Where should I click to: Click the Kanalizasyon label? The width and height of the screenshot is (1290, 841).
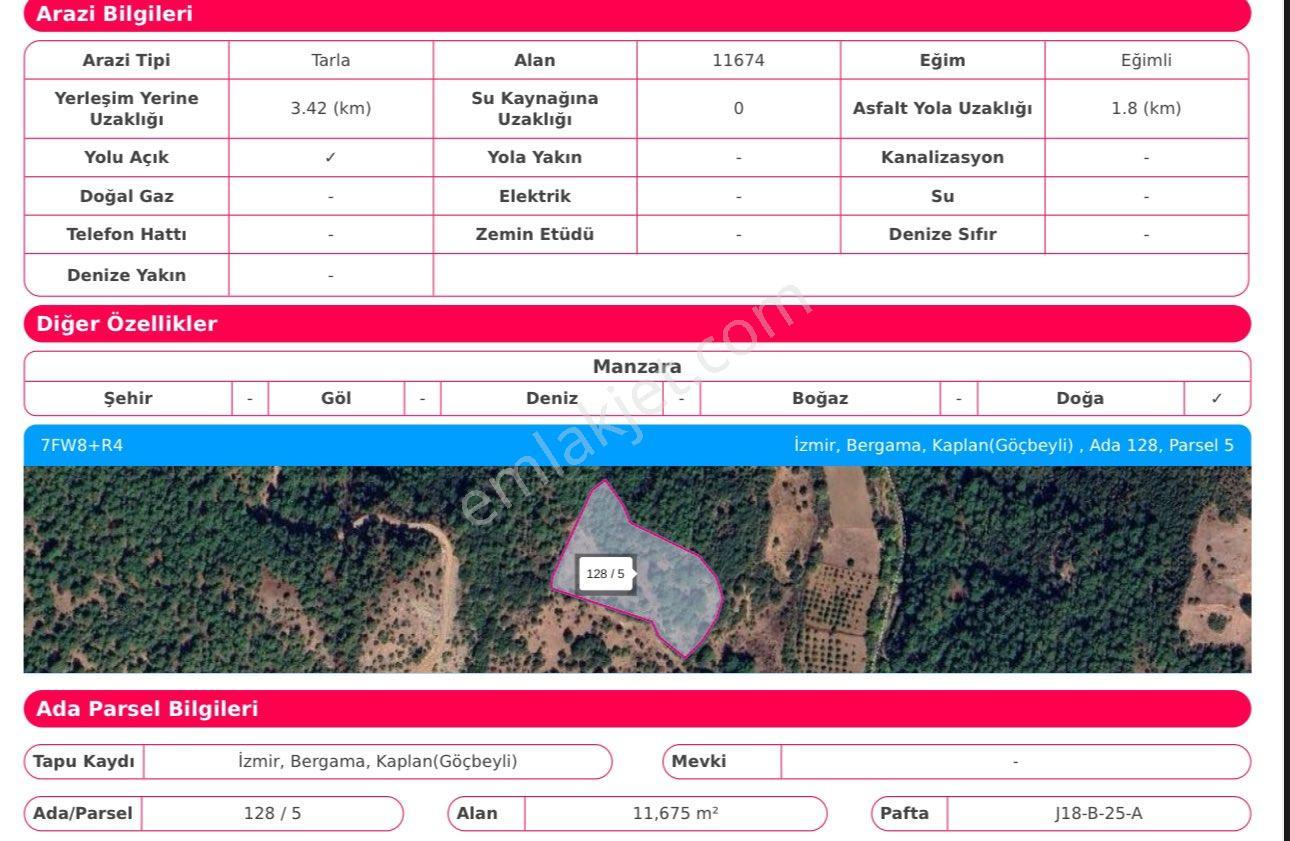pyautogui.click(x=942, y=158)
